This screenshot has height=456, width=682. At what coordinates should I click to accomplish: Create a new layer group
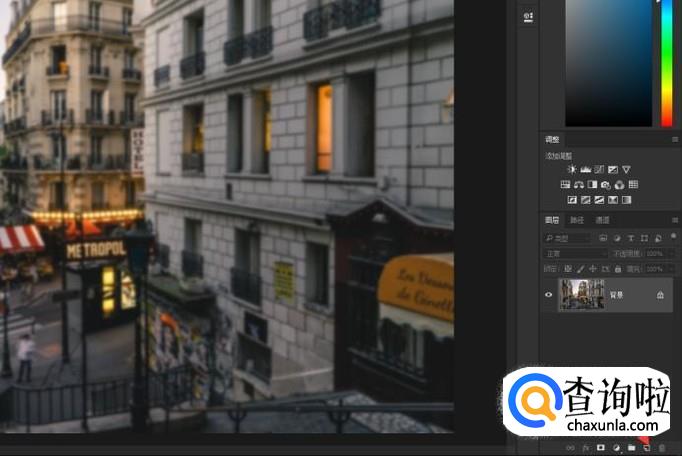pyautogui.click(x=632, y=448)
